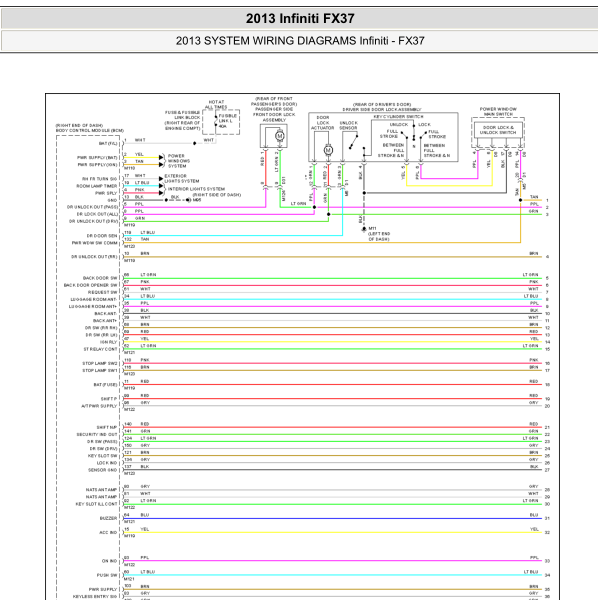Click the "IGN RLY" terminal label
Screen dimensions: 598x600
[108, 342]
